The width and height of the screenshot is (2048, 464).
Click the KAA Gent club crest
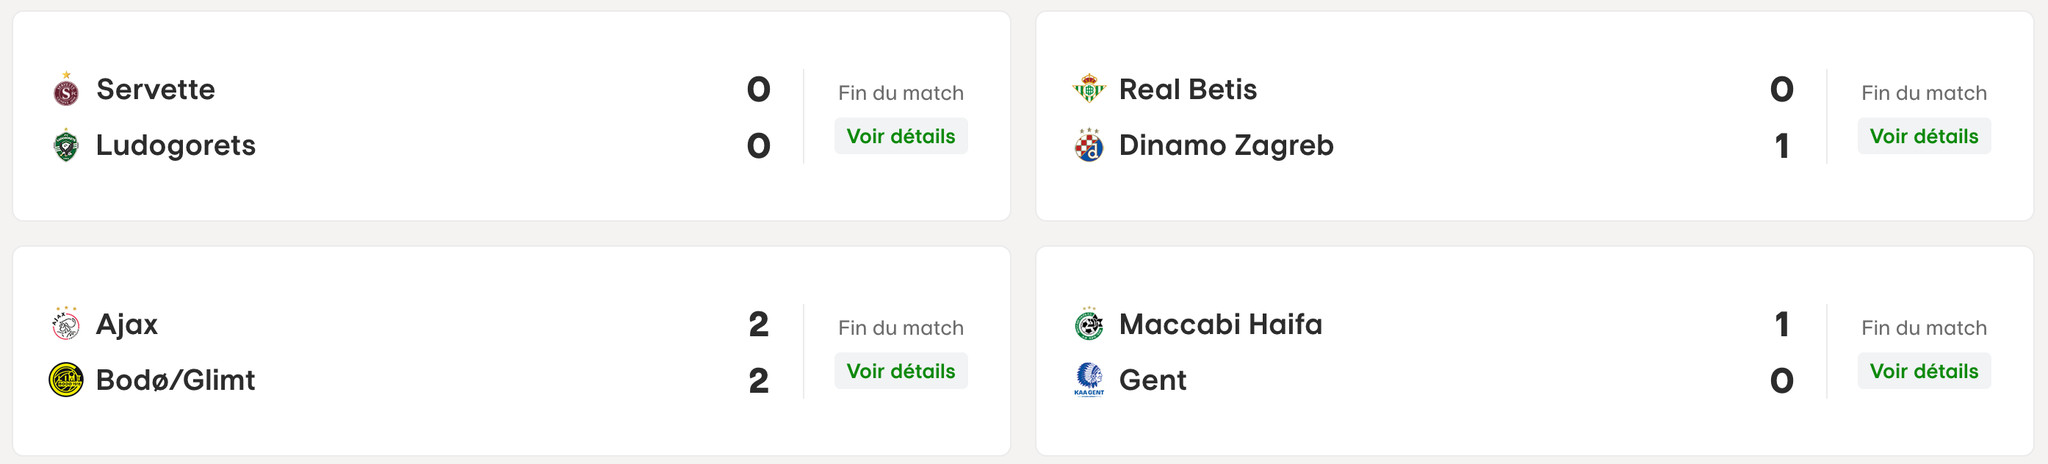[1089, 380]
